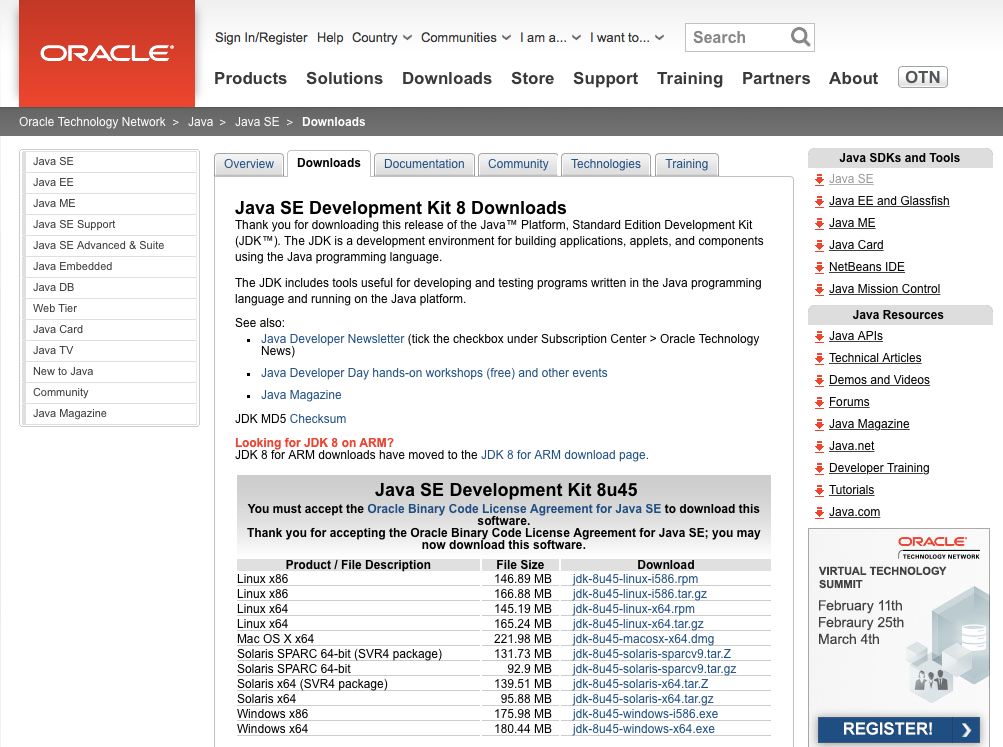Select Java EE in left sidebar
Image resolution: width=1003 pixels, height=747 pixels.
(109, 182)
